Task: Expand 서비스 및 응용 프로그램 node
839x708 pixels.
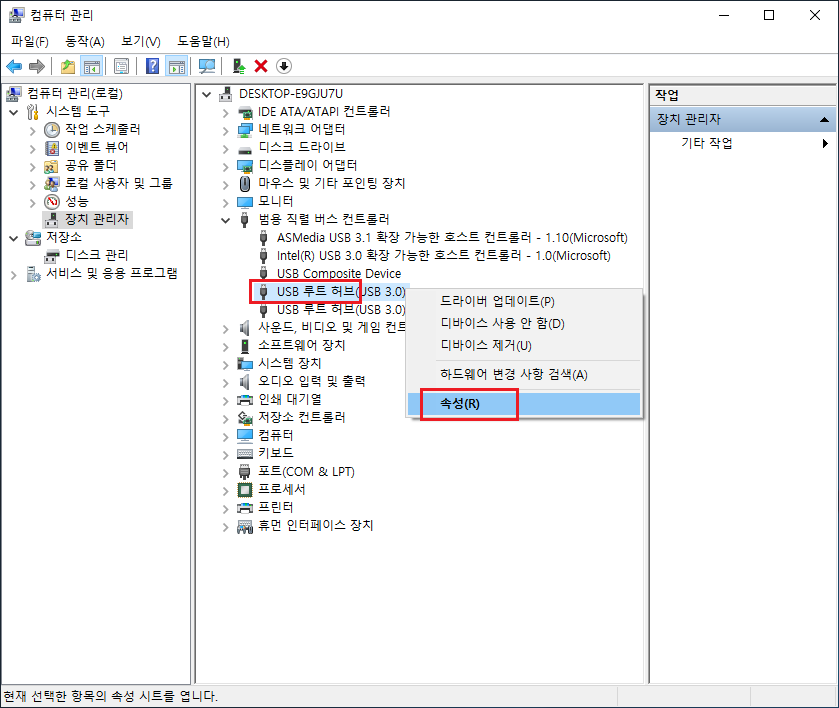Action: (x=14, y=275)
